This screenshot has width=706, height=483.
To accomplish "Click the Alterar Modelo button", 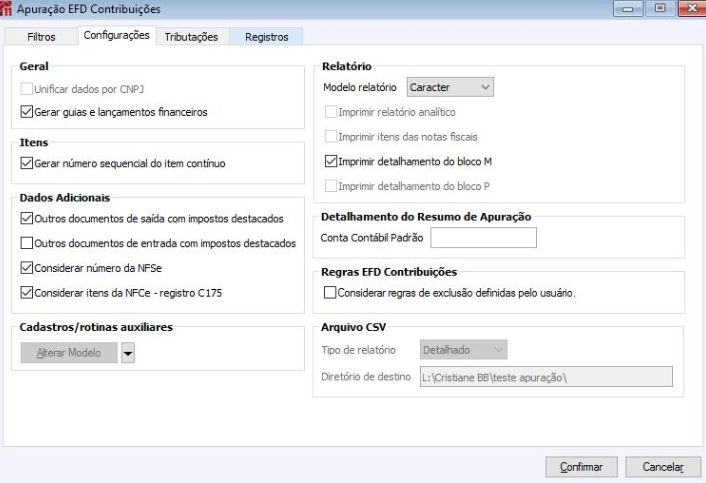I will click(x=69, y=353).
